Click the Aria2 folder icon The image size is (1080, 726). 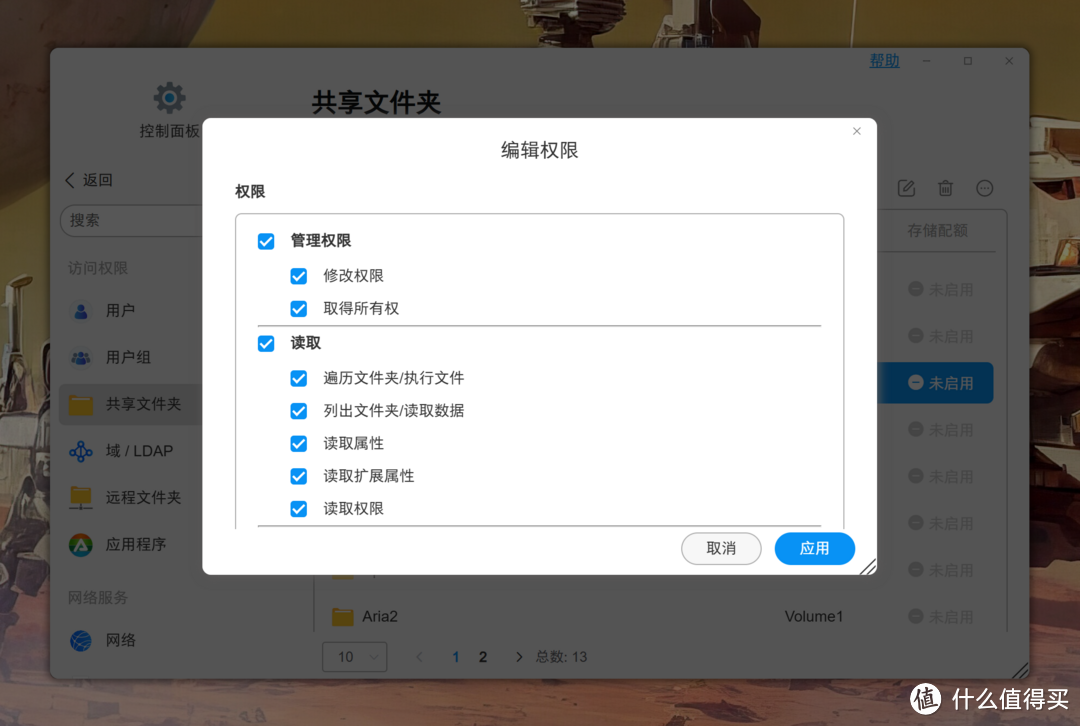click(342, 616)
